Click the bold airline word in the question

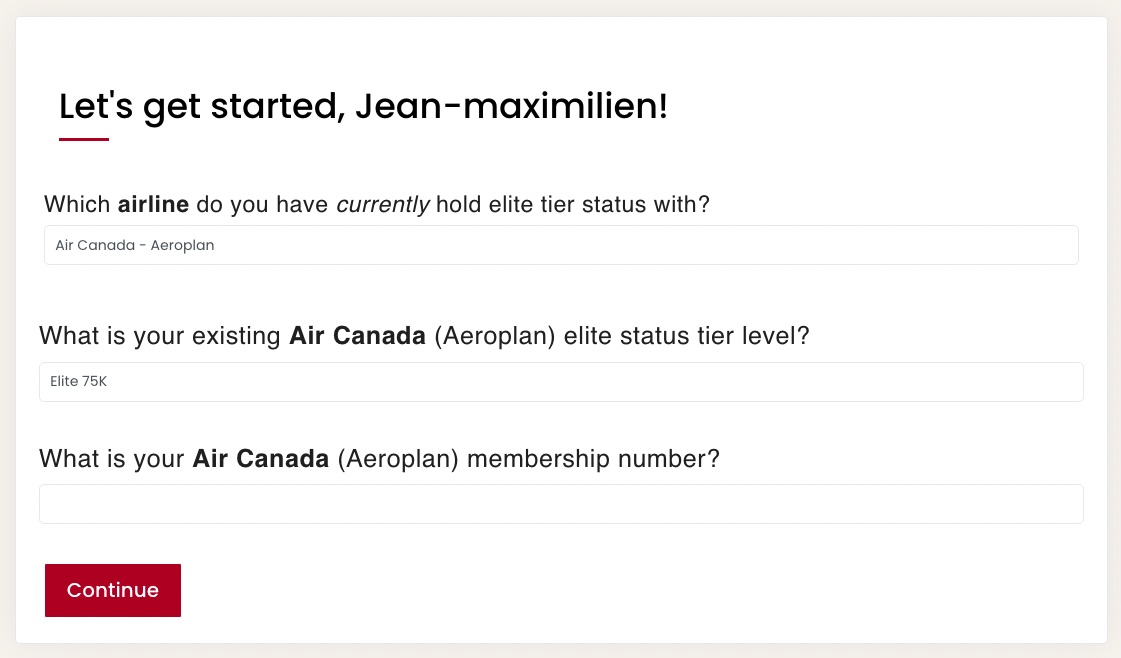pos(153,204)
